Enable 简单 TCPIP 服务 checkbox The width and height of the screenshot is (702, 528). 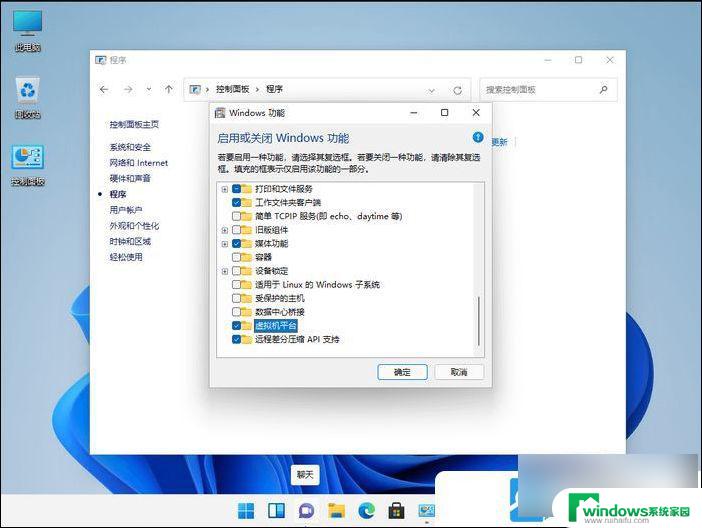tap(237, 216)
